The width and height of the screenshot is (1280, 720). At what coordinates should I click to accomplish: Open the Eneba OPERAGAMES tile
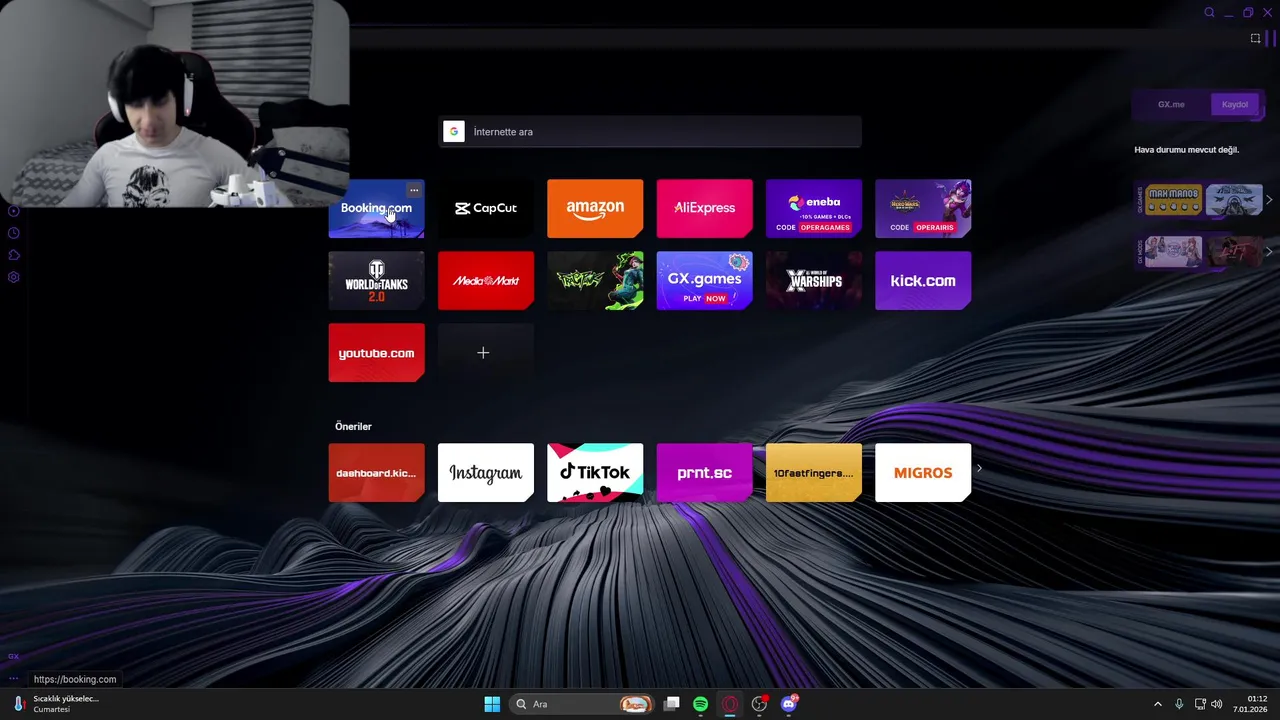pos(813,209)
